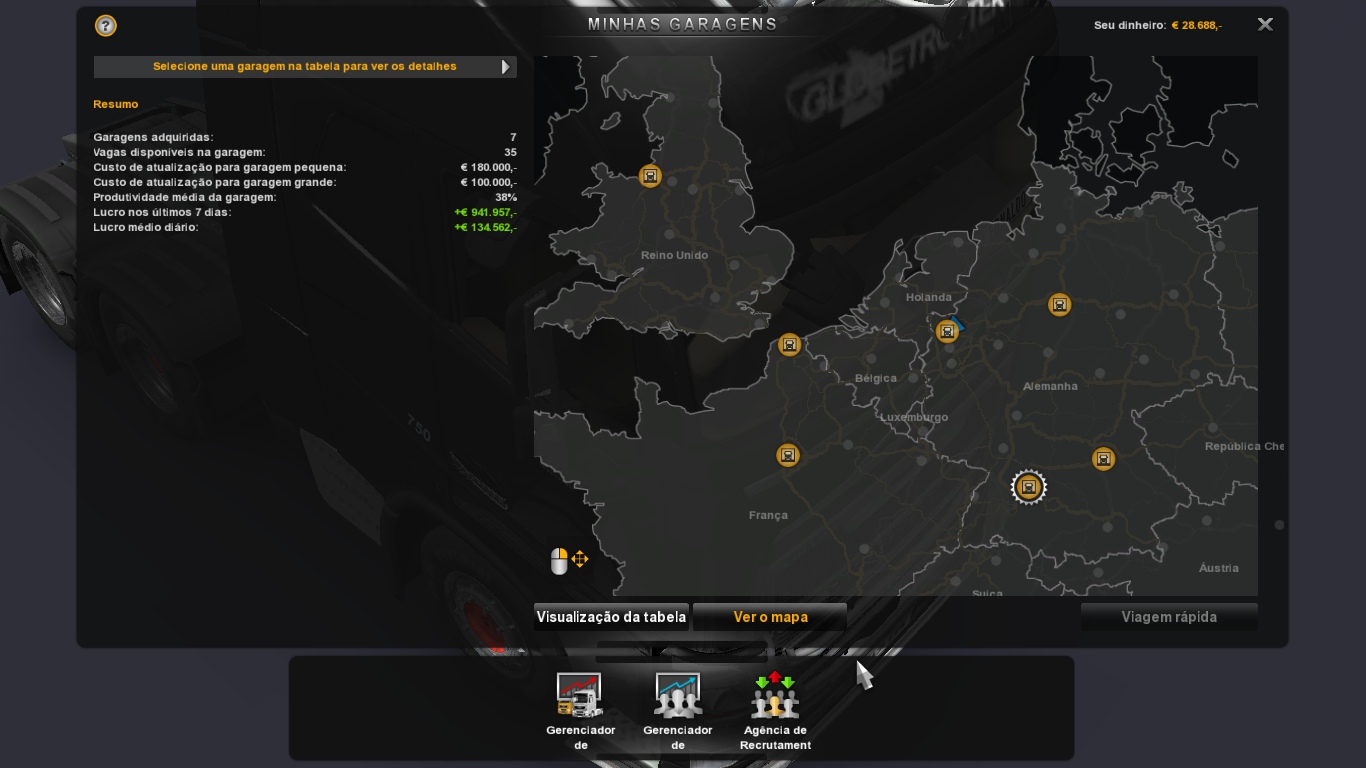Open the help question mark icon

pos(105,26)
